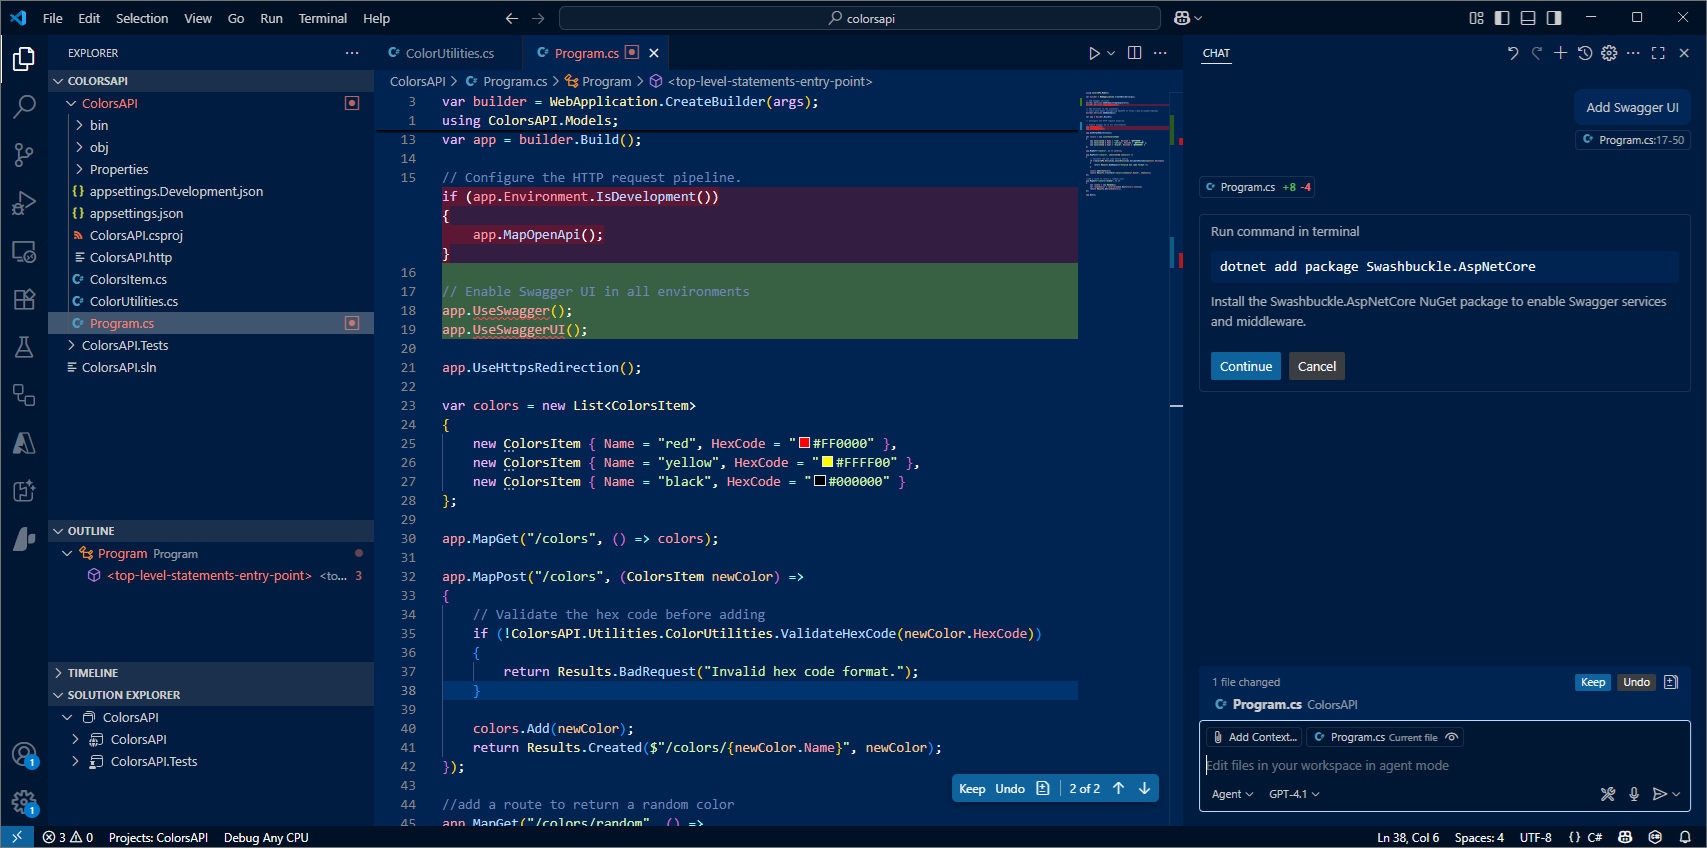Open the Extensions view
Image resolution: width=1707 pixels, height=848 pixels.
coord(24,299)
